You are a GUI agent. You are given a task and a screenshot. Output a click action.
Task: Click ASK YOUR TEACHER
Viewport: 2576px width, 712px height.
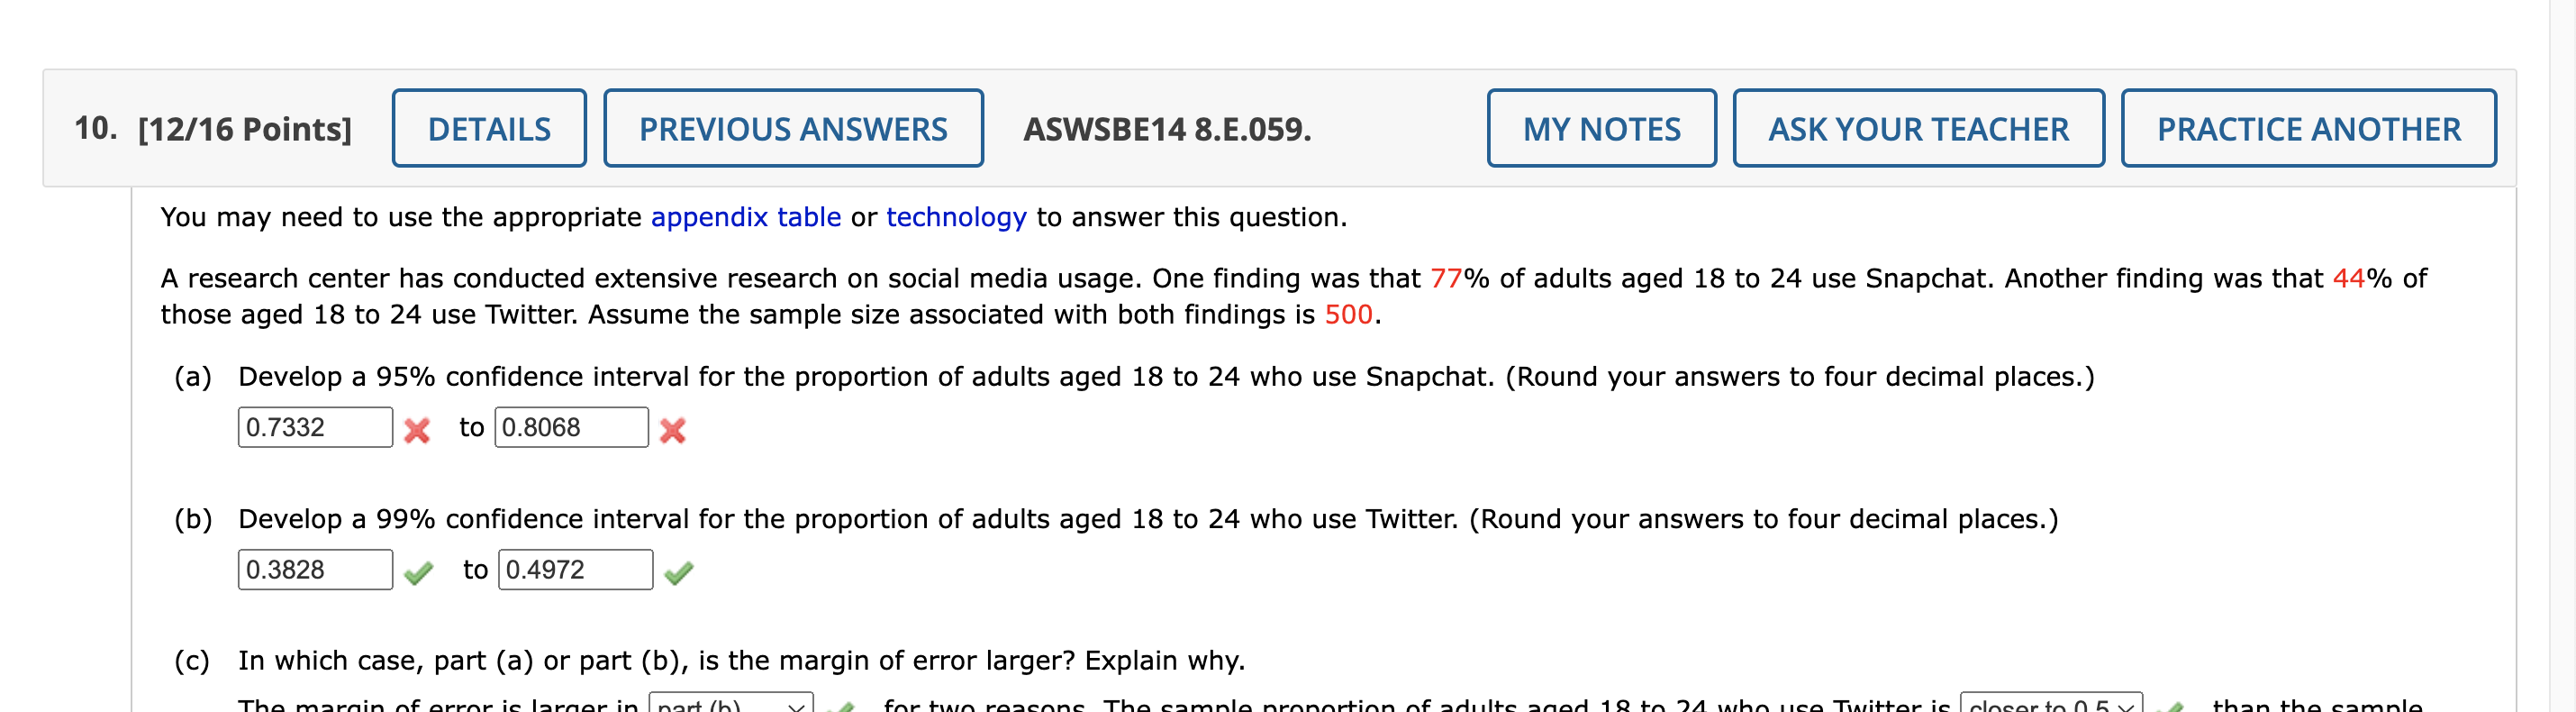click(x=1918, y=128)
